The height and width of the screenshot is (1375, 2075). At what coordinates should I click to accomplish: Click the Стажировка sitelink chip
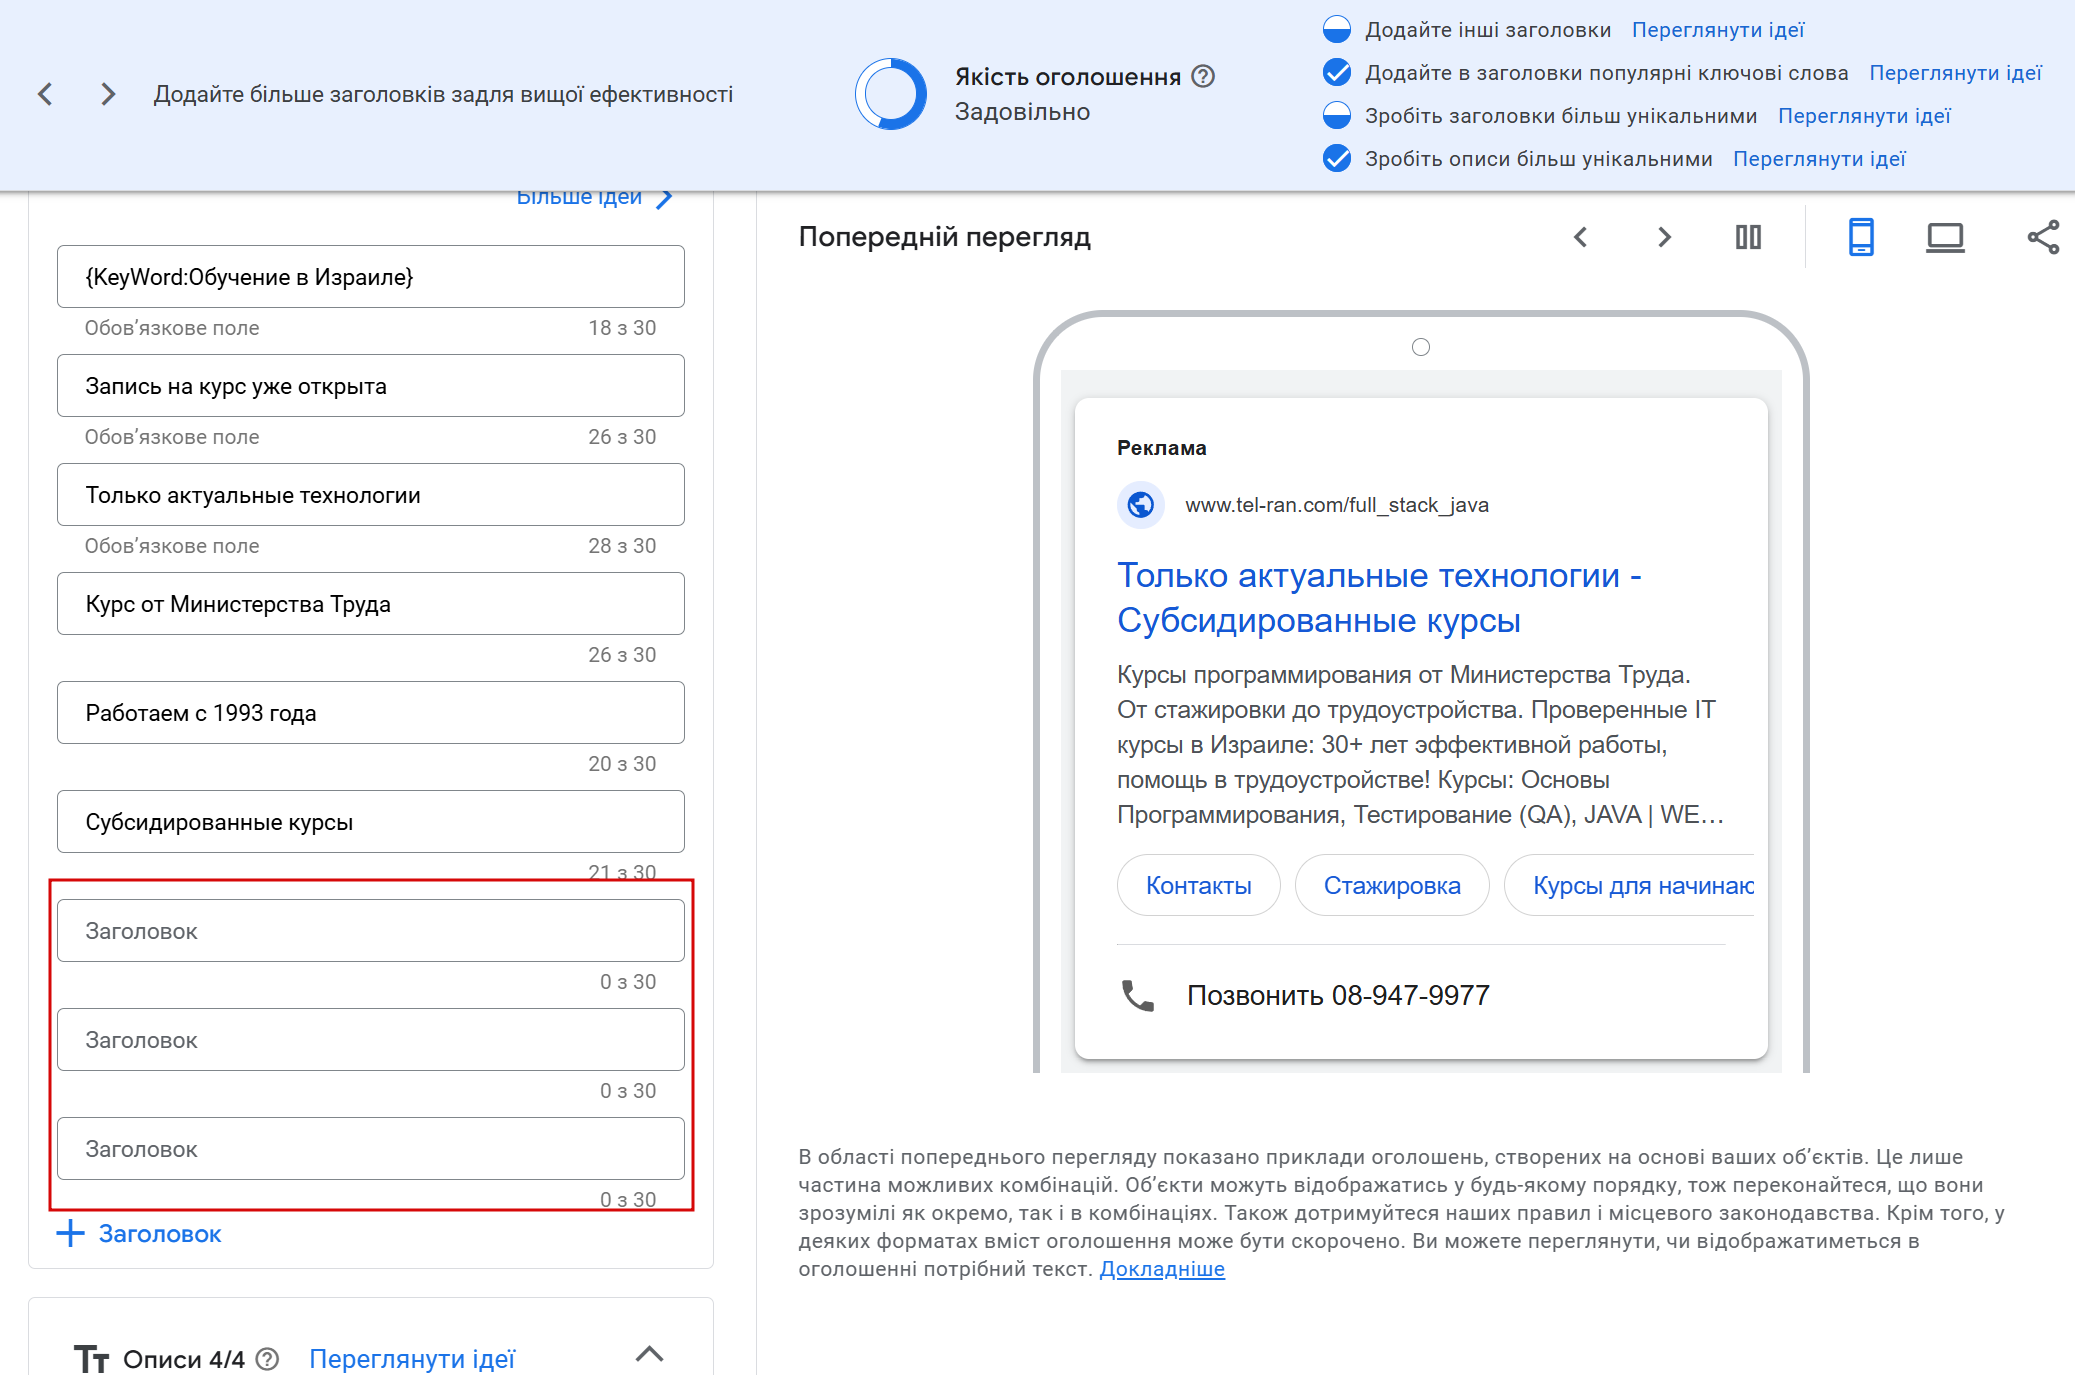click(x=1392, y=885)
